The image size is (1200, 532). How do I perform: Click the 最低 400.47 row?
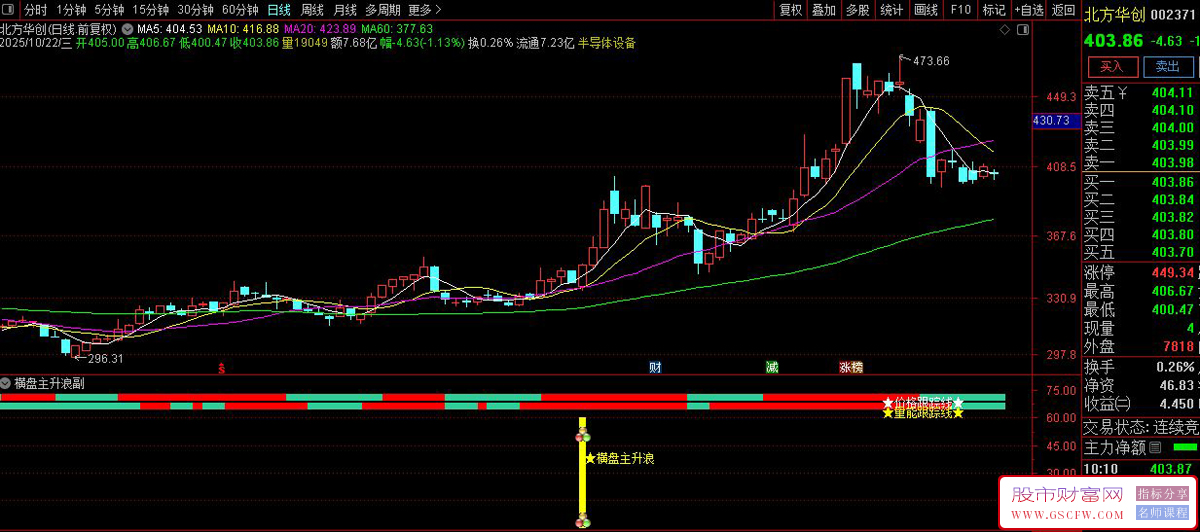click(1141, 309)
